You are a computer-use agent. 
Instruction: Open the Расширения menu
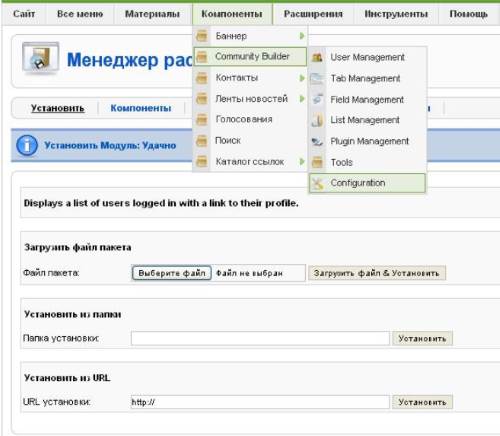pos(313,14)
